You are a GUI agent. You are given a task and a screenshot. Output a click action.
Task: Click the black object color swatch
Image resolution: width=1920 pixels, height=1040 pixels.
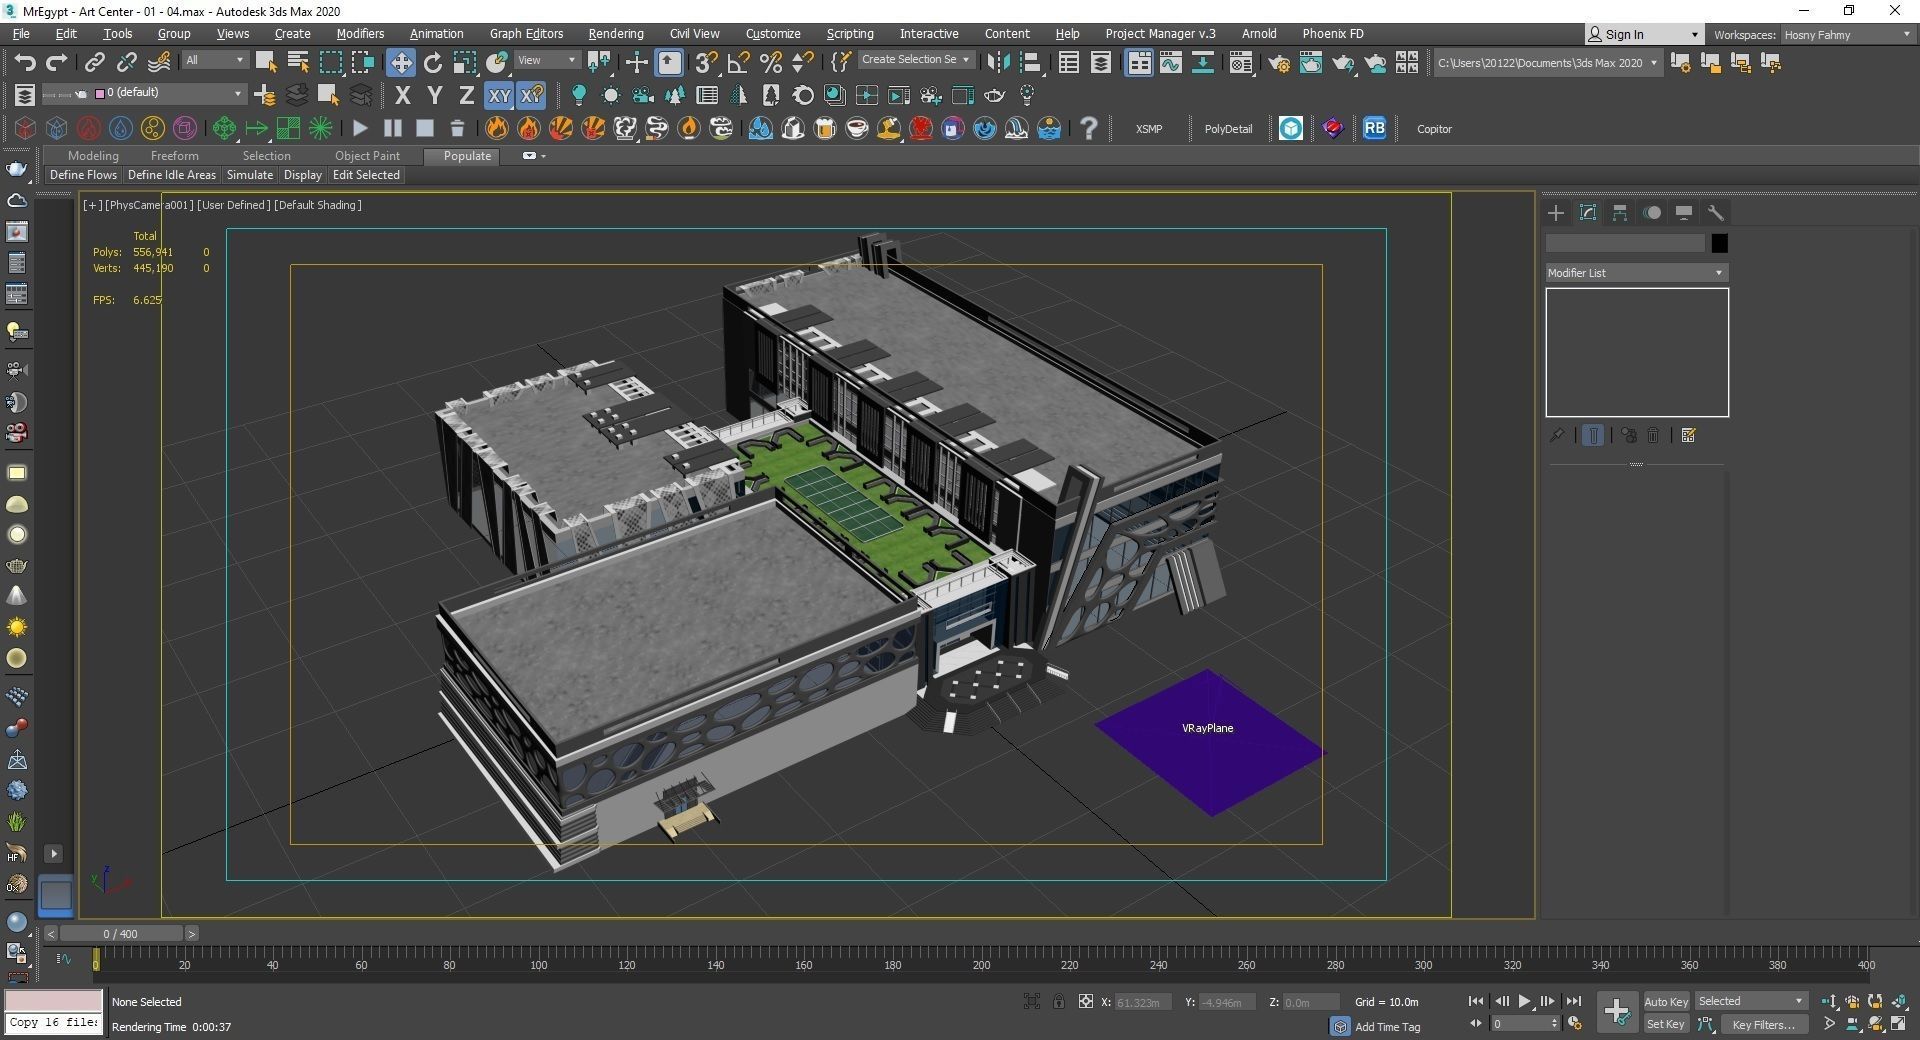coord(1719,243)
